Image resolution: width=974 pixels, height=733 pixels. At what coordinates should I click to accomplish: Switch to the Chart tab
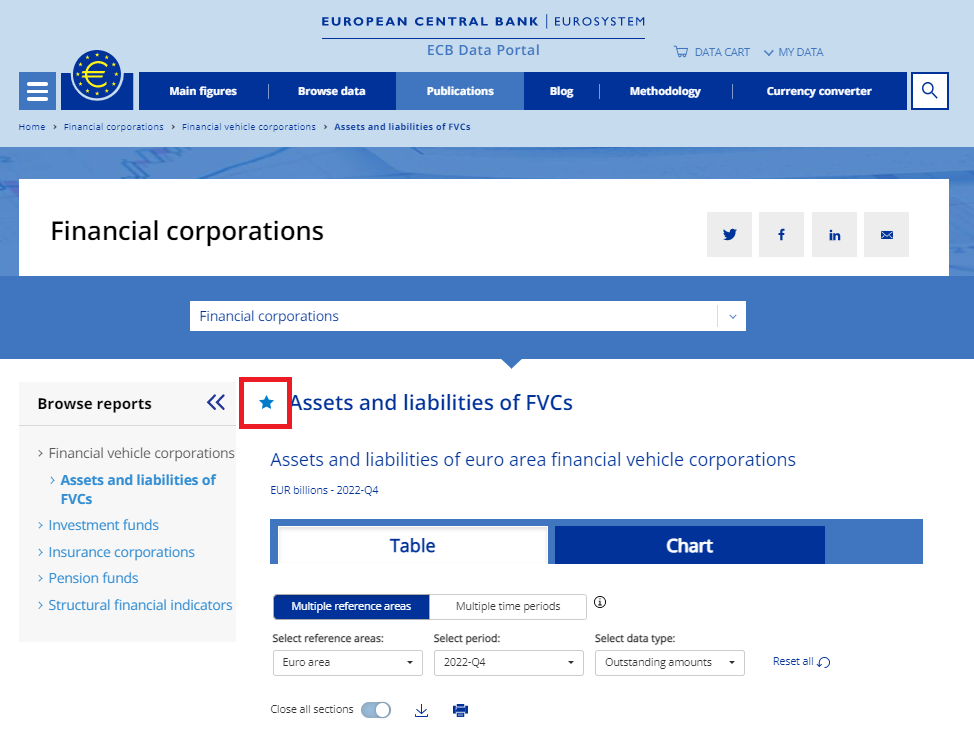(x=689, y=546)
